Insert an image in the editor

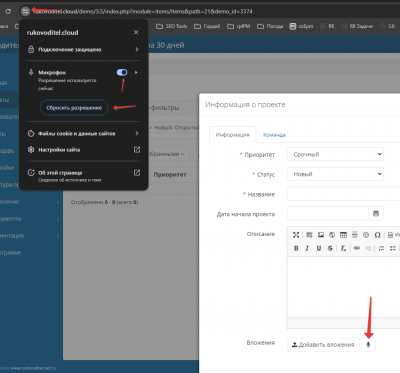[321, 235]
